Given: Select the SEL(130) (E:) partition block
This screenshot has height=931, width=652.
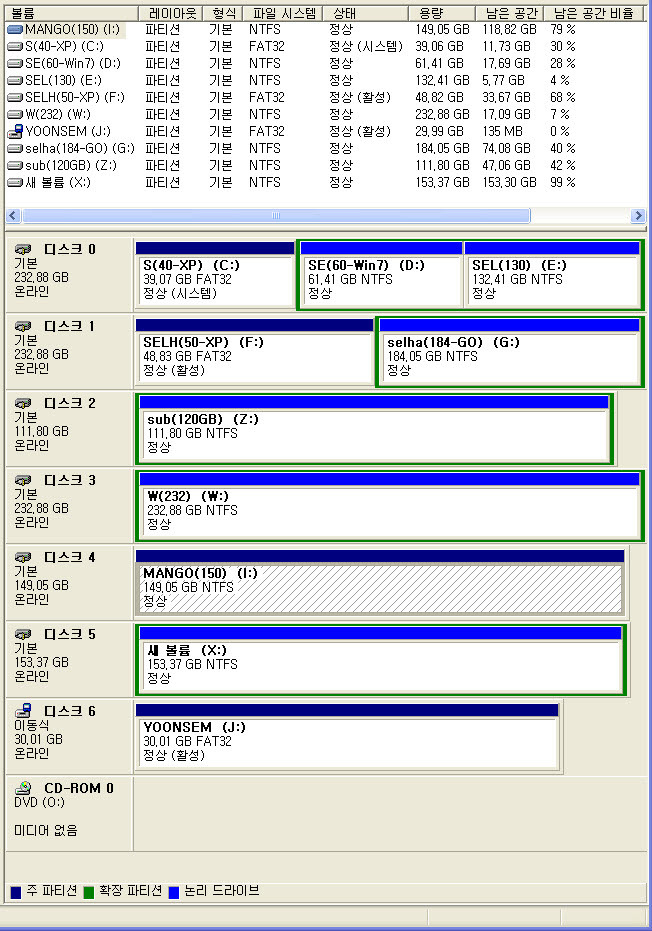Looking at the screenshot, I should pyautogui.click(x=552, y=275).
